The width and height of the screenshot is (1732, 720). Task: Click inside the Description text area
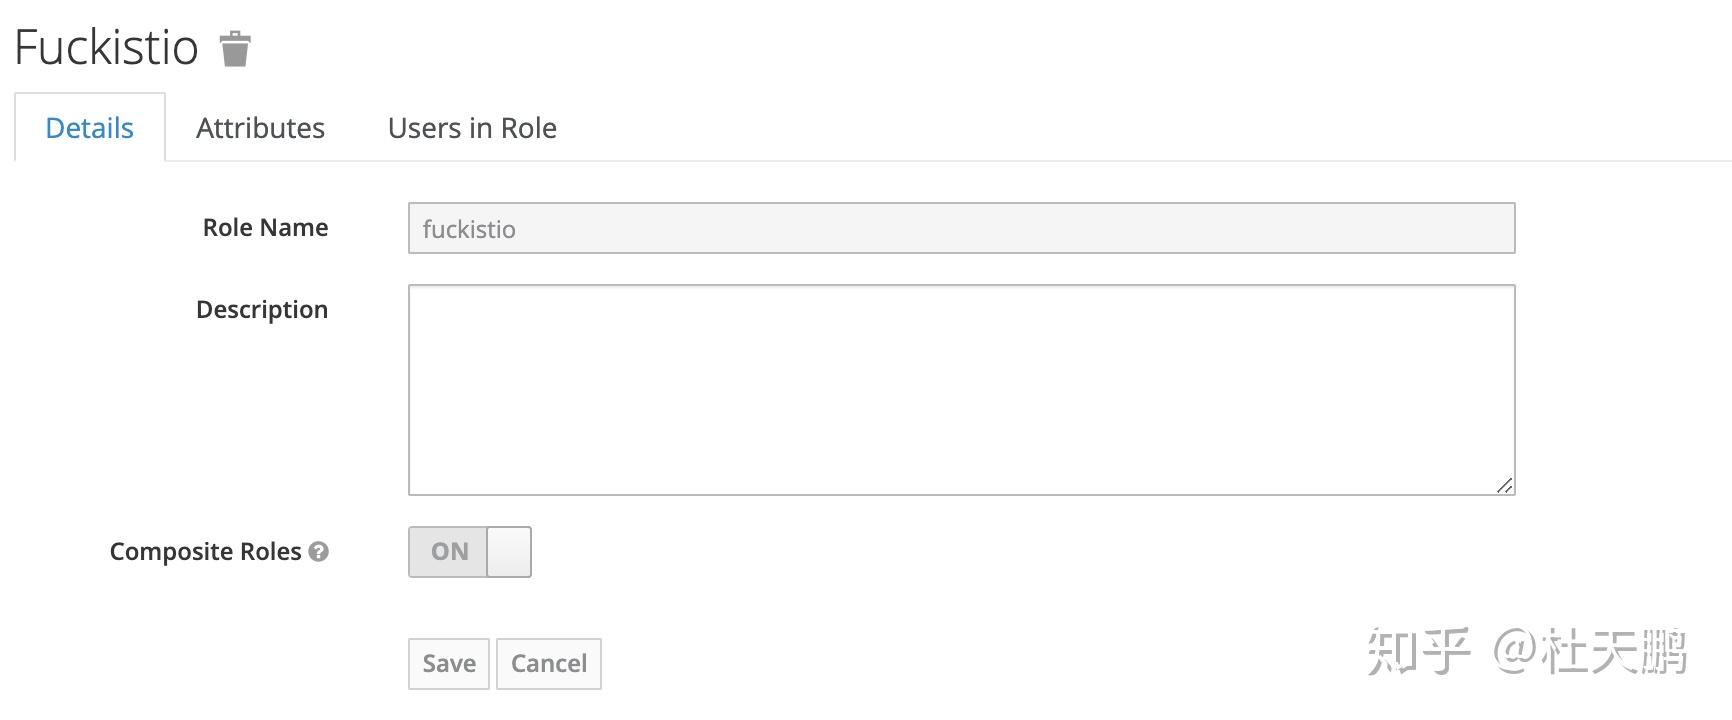click(962, 390)
